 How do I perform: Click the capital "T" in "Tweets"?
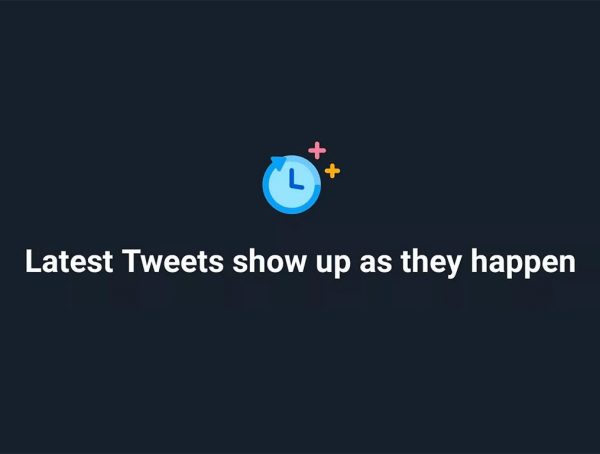pos(129,262)
